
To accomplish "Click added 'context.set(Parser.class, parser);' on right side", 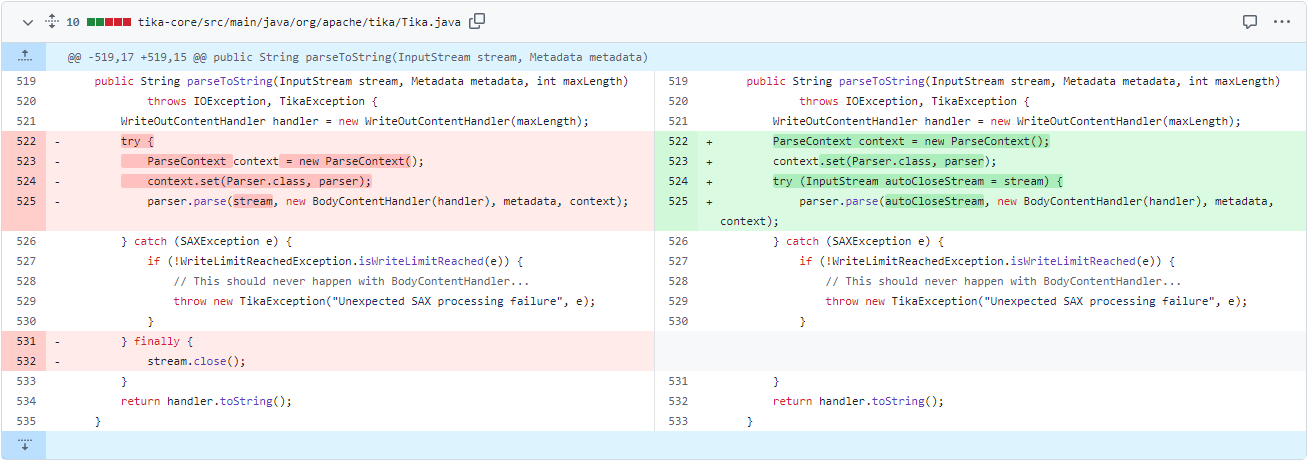I will click(x=884, y=161).
